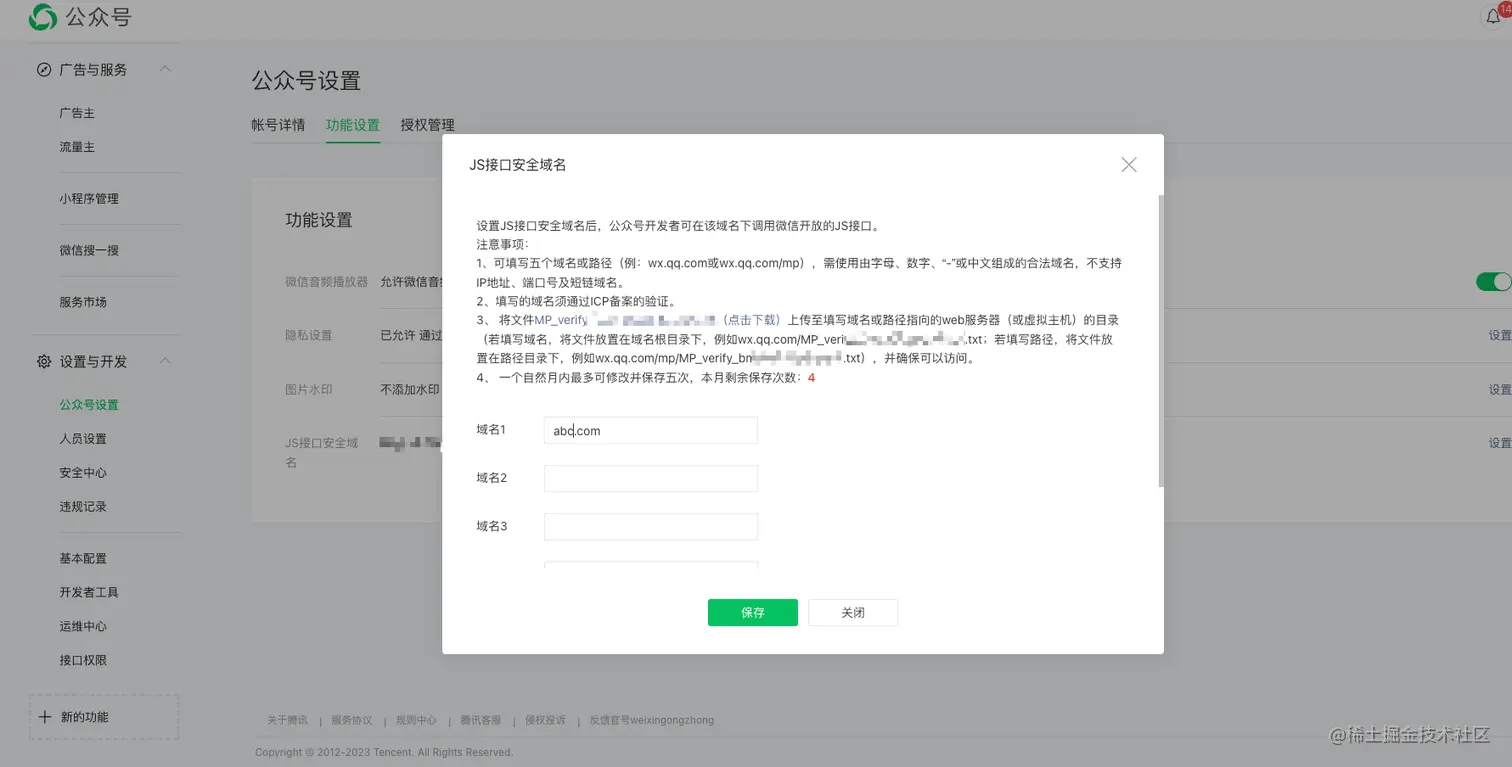This screenshot has width=1512, height=767.
Task: Save the domain settings with 保存
Action: pos(753,613)
